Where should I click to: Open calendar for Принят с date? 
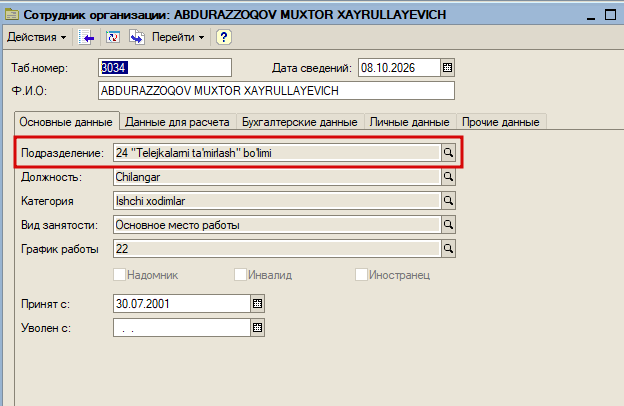[x=257, y=304]
